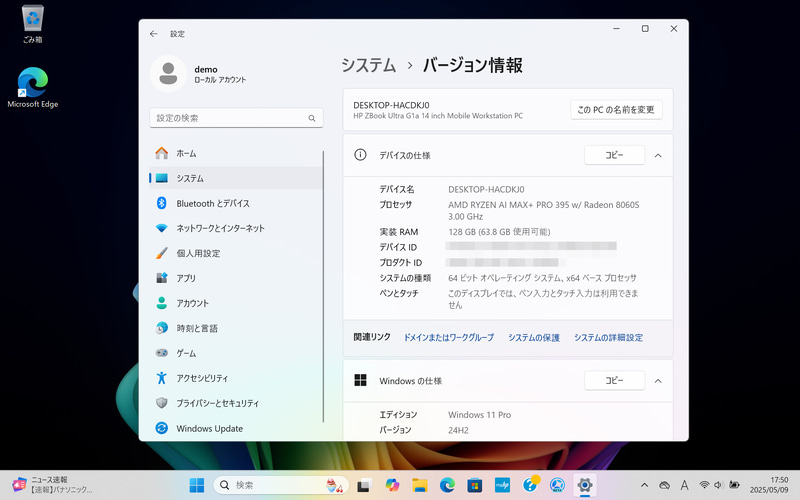Image resolution: width=800 pixels, height=500 pixels.
Task: Open ホーム in the settings sidebar
Action: [236, 153]
